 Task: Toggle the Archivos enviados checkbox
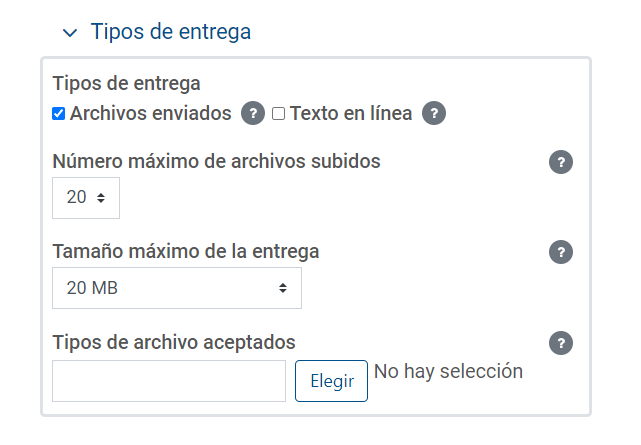click(x=59, y=114)
